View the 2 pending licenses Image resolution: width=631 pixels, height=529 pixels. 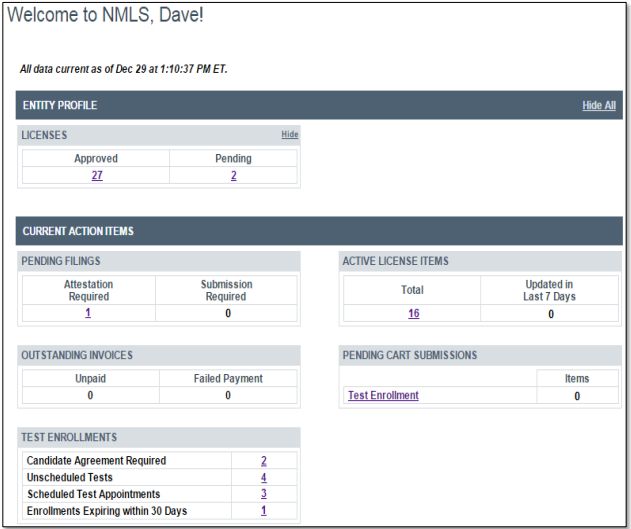pyautogui.click(x=233, y=175)
